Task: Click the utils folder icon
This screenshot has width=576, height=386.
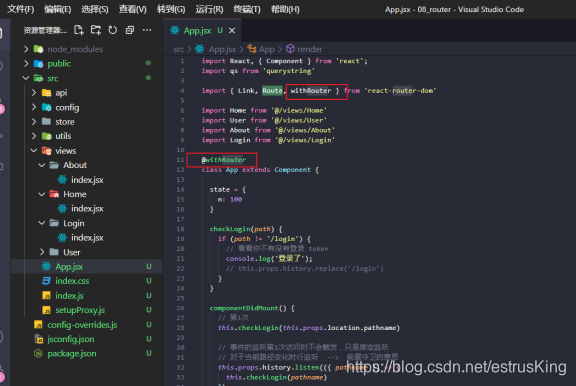Action: click(x=47, y=136)
